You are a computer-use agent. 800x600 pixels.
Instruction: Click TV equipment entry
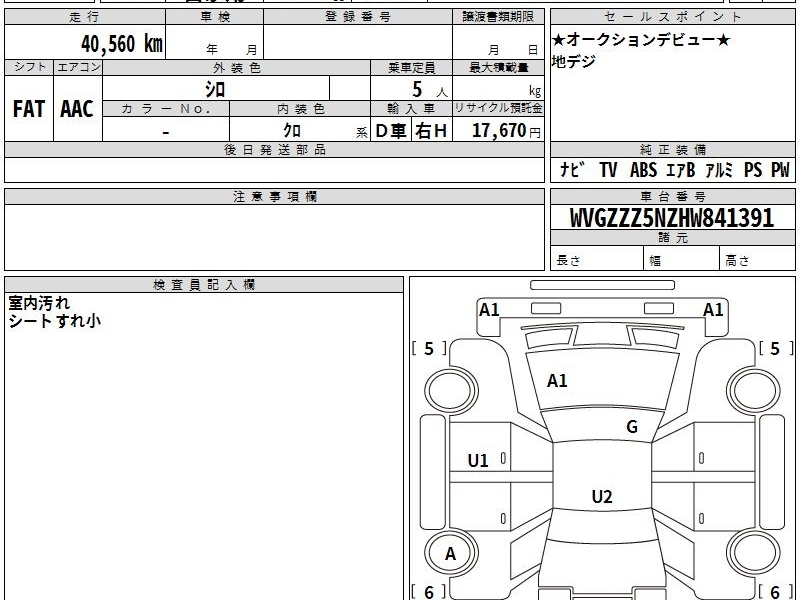pos(608,169)
